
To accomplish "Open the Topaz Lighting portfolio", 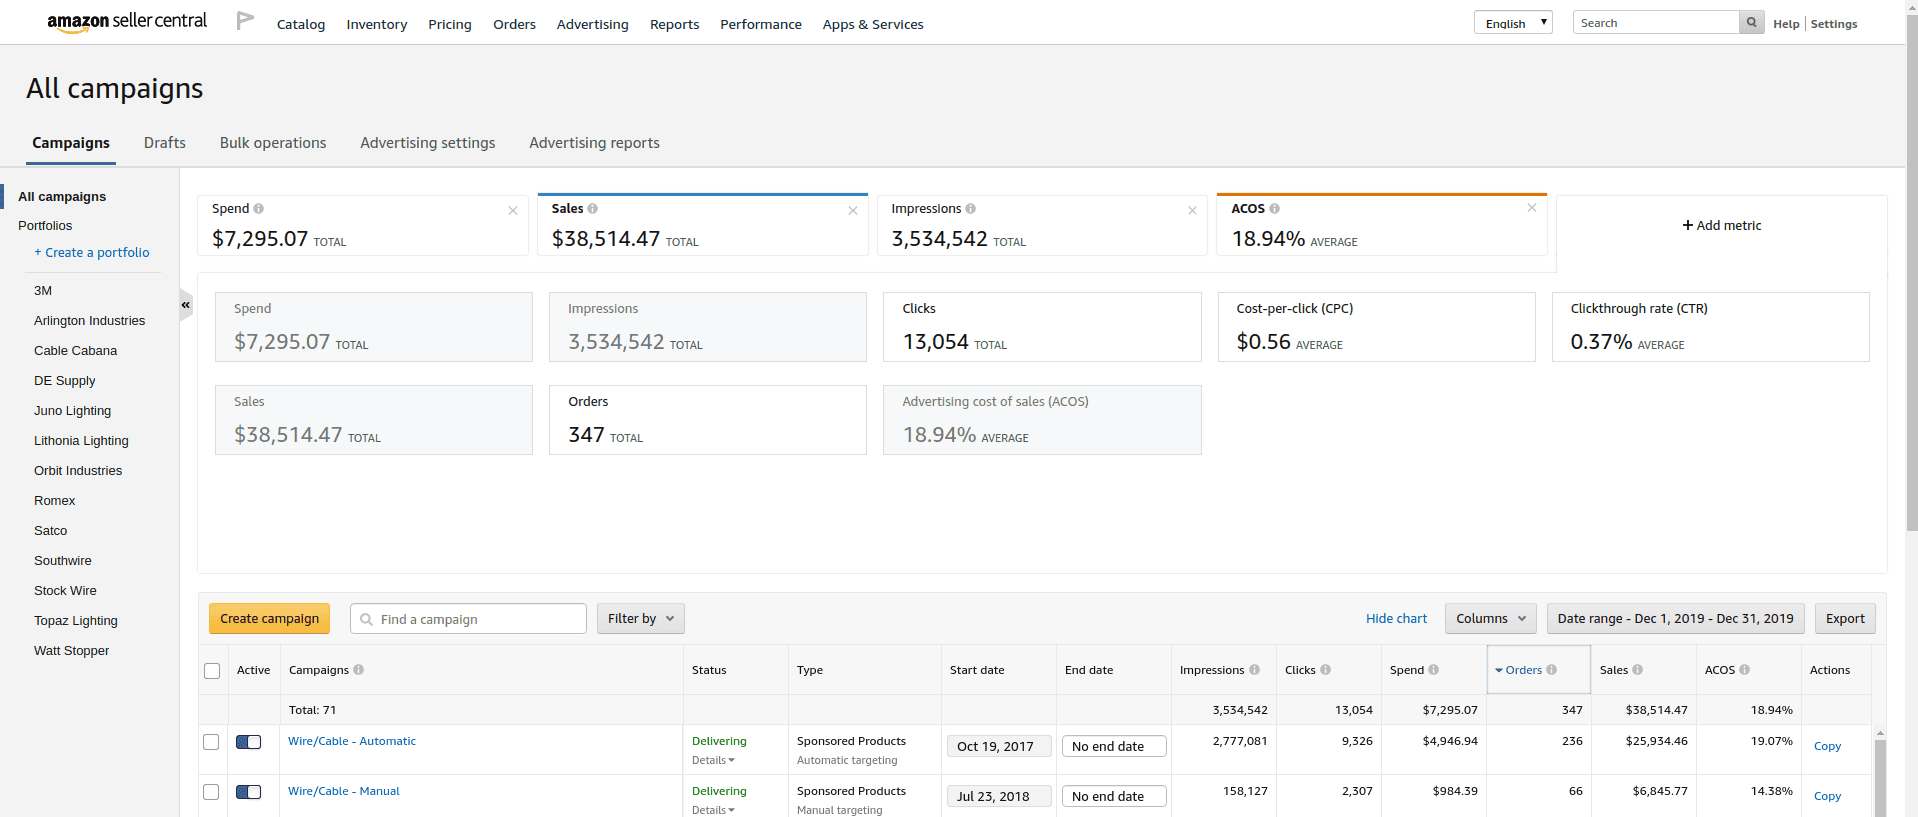I will (x=76, y=621).
